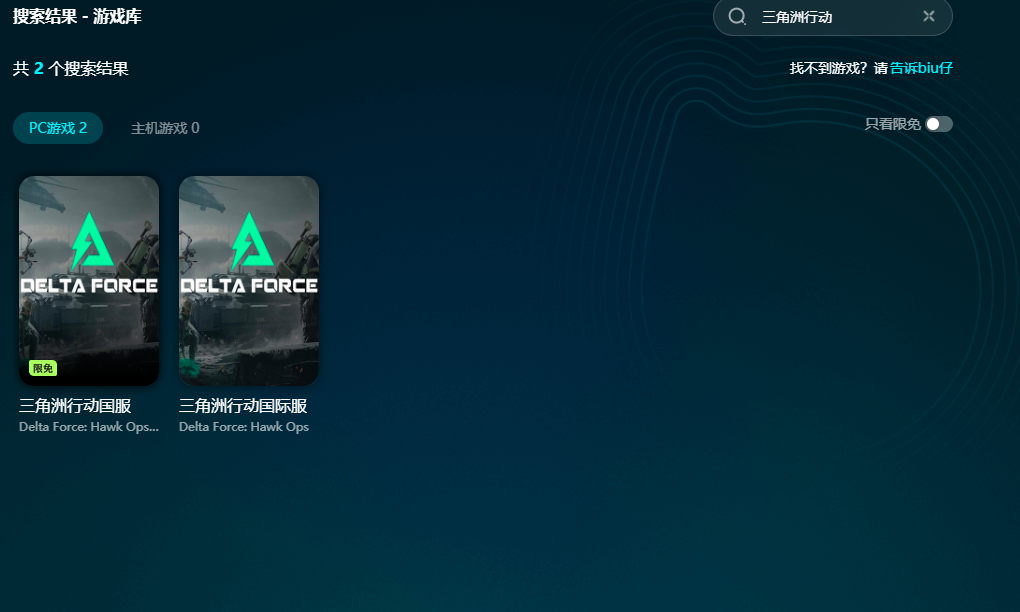Open the 三角洲行动国际服 game cover
This screenshot has width=1020, height=612.
(x=249, y=281)
